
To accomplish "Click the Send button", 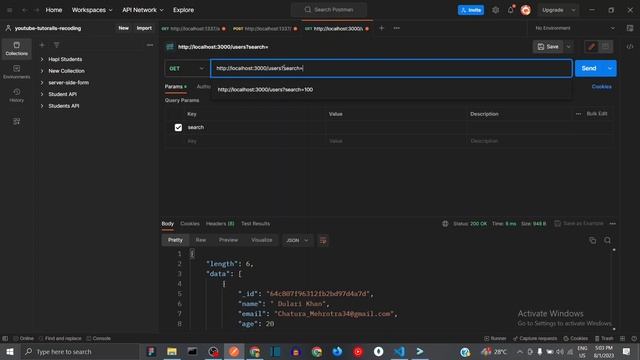I will coord(589,69).
